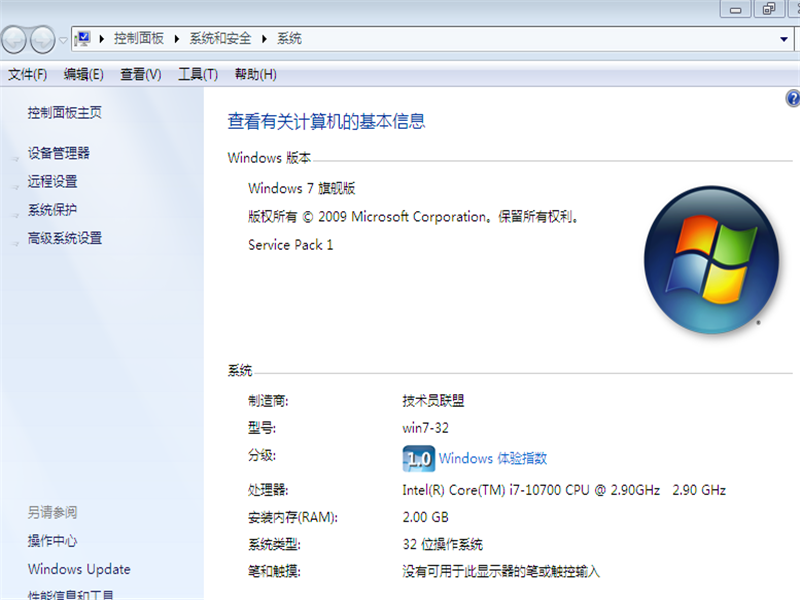Open the address bar history dropdown arrow

783,39
